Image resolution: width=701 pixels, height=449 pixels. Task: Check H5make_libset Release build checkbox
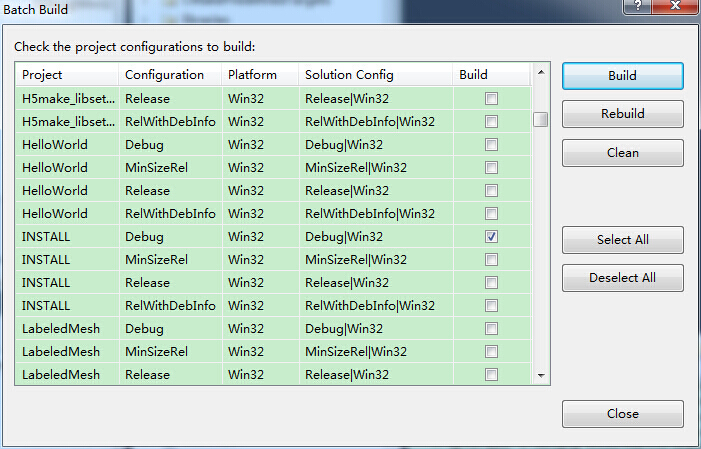491,99
